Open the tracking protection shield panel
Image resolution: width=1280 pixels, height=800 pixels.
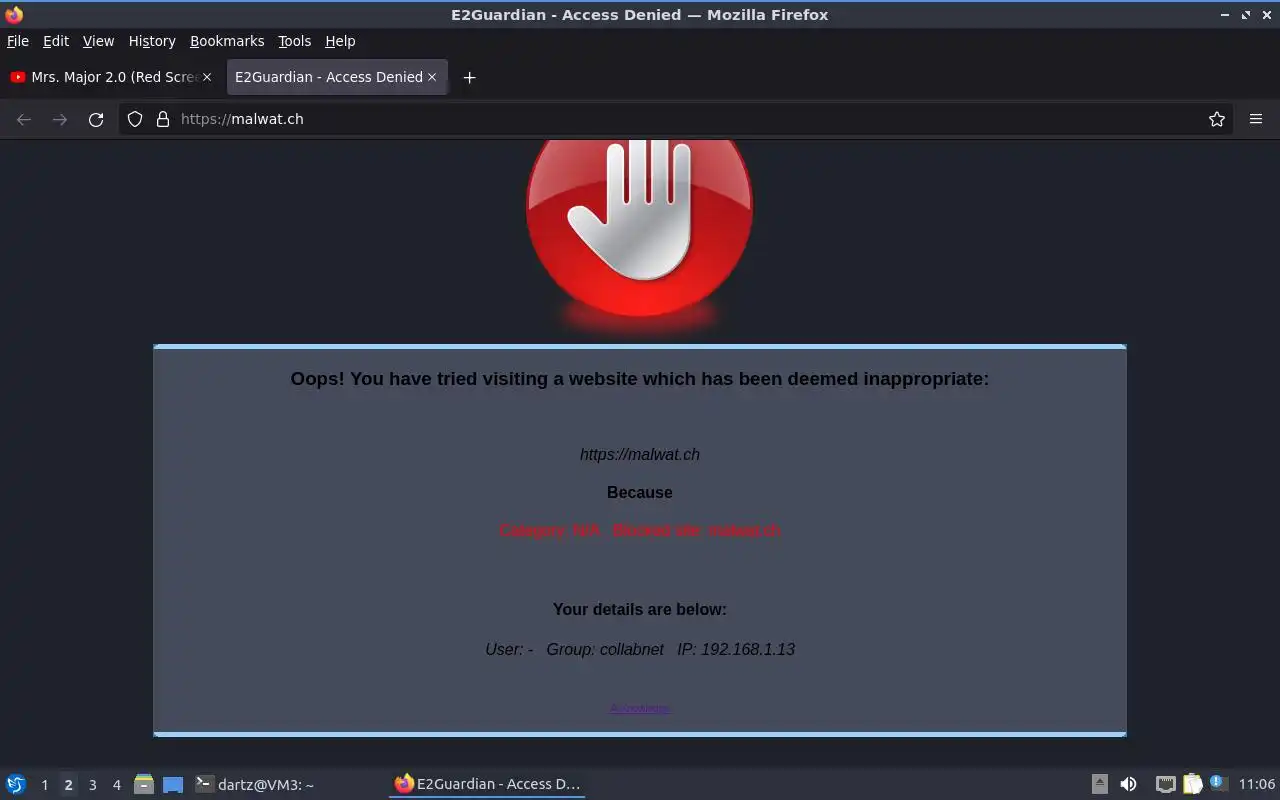[x=135, y=119]
